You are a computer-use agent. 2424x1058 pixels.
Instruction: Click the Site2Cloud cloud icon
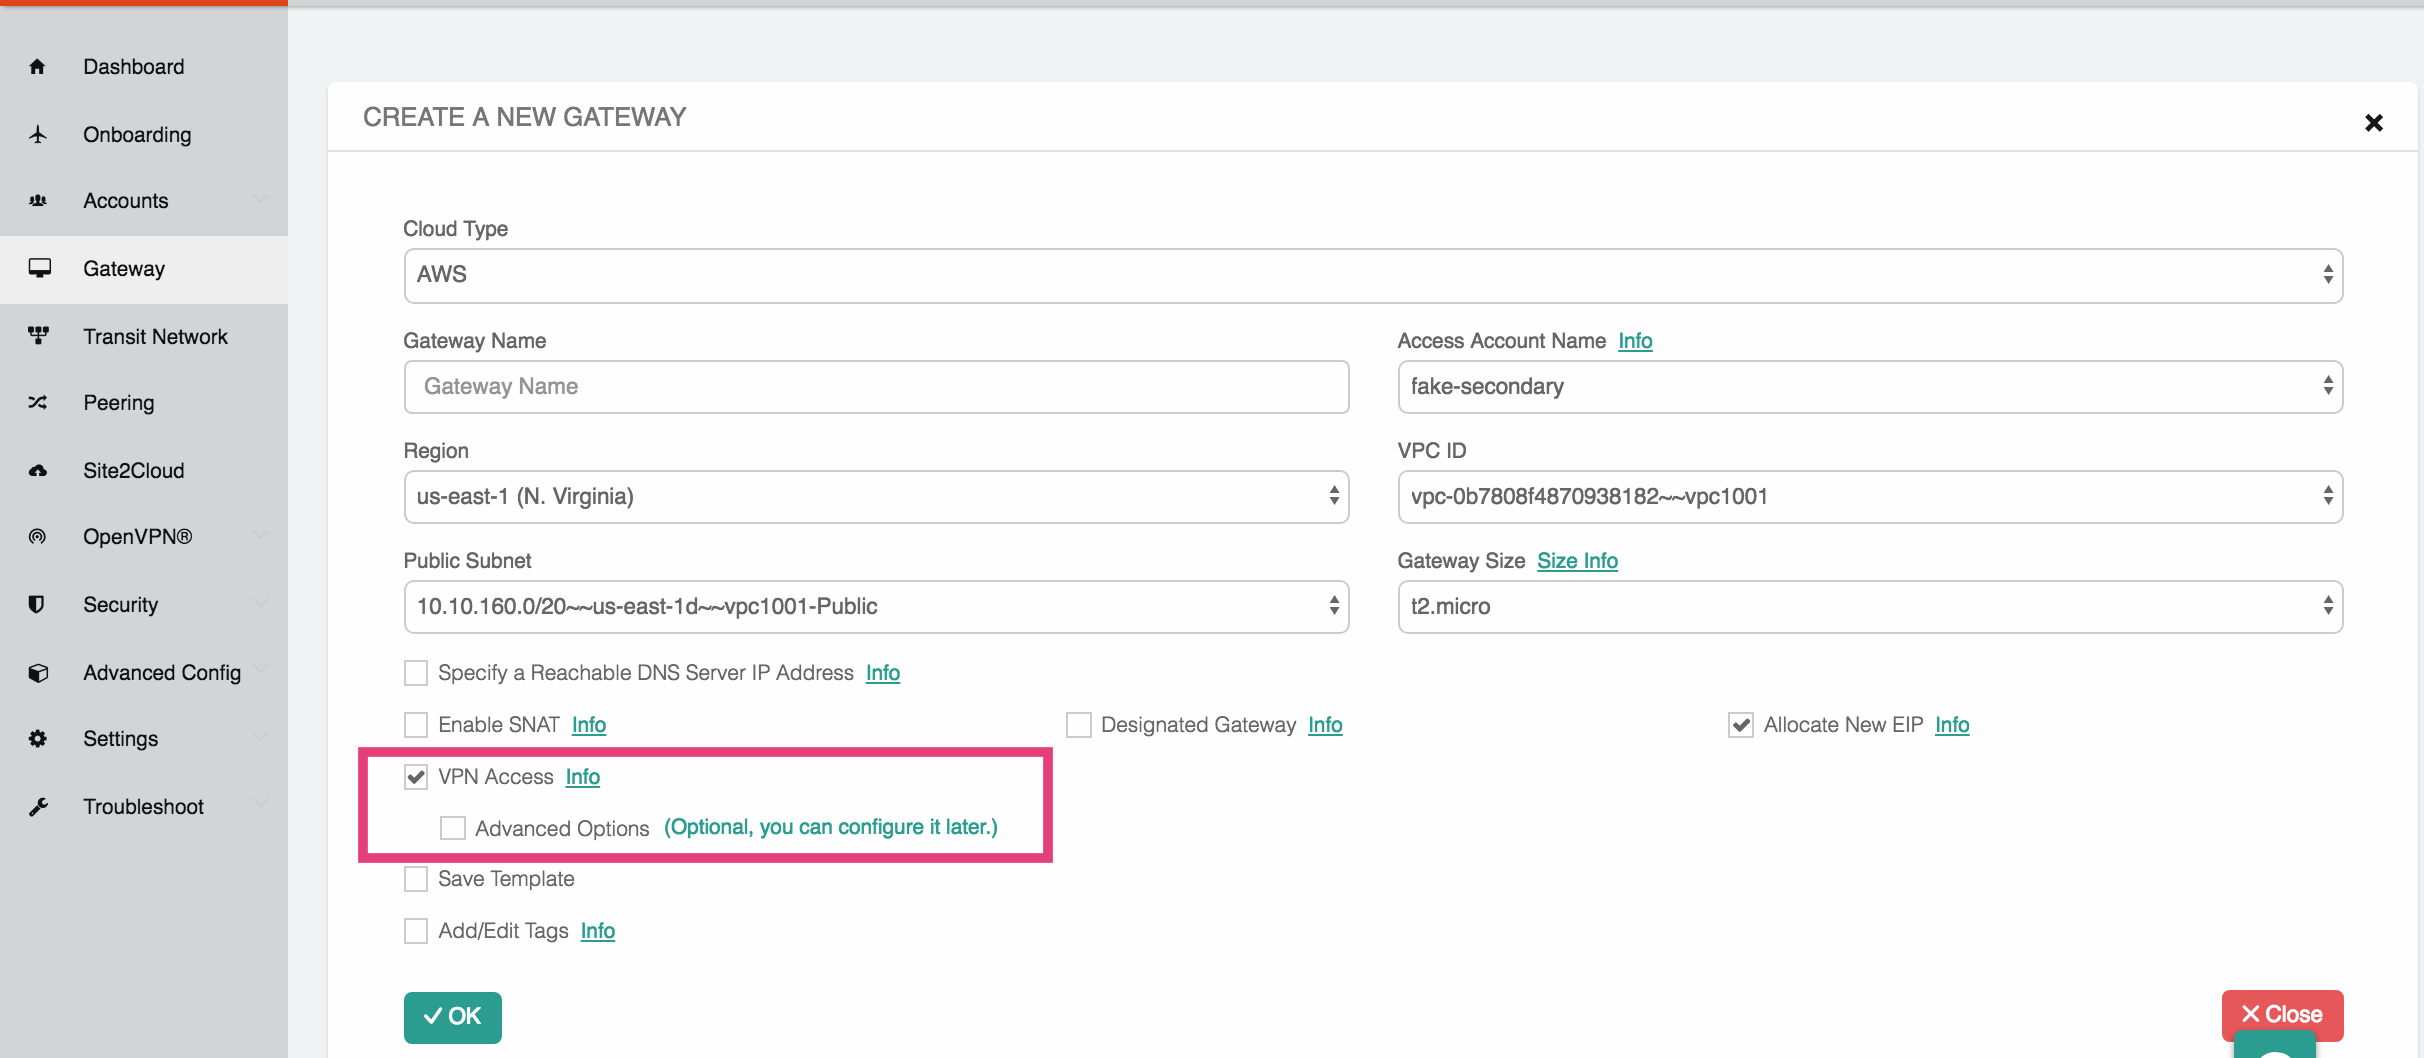pos(38,471)
